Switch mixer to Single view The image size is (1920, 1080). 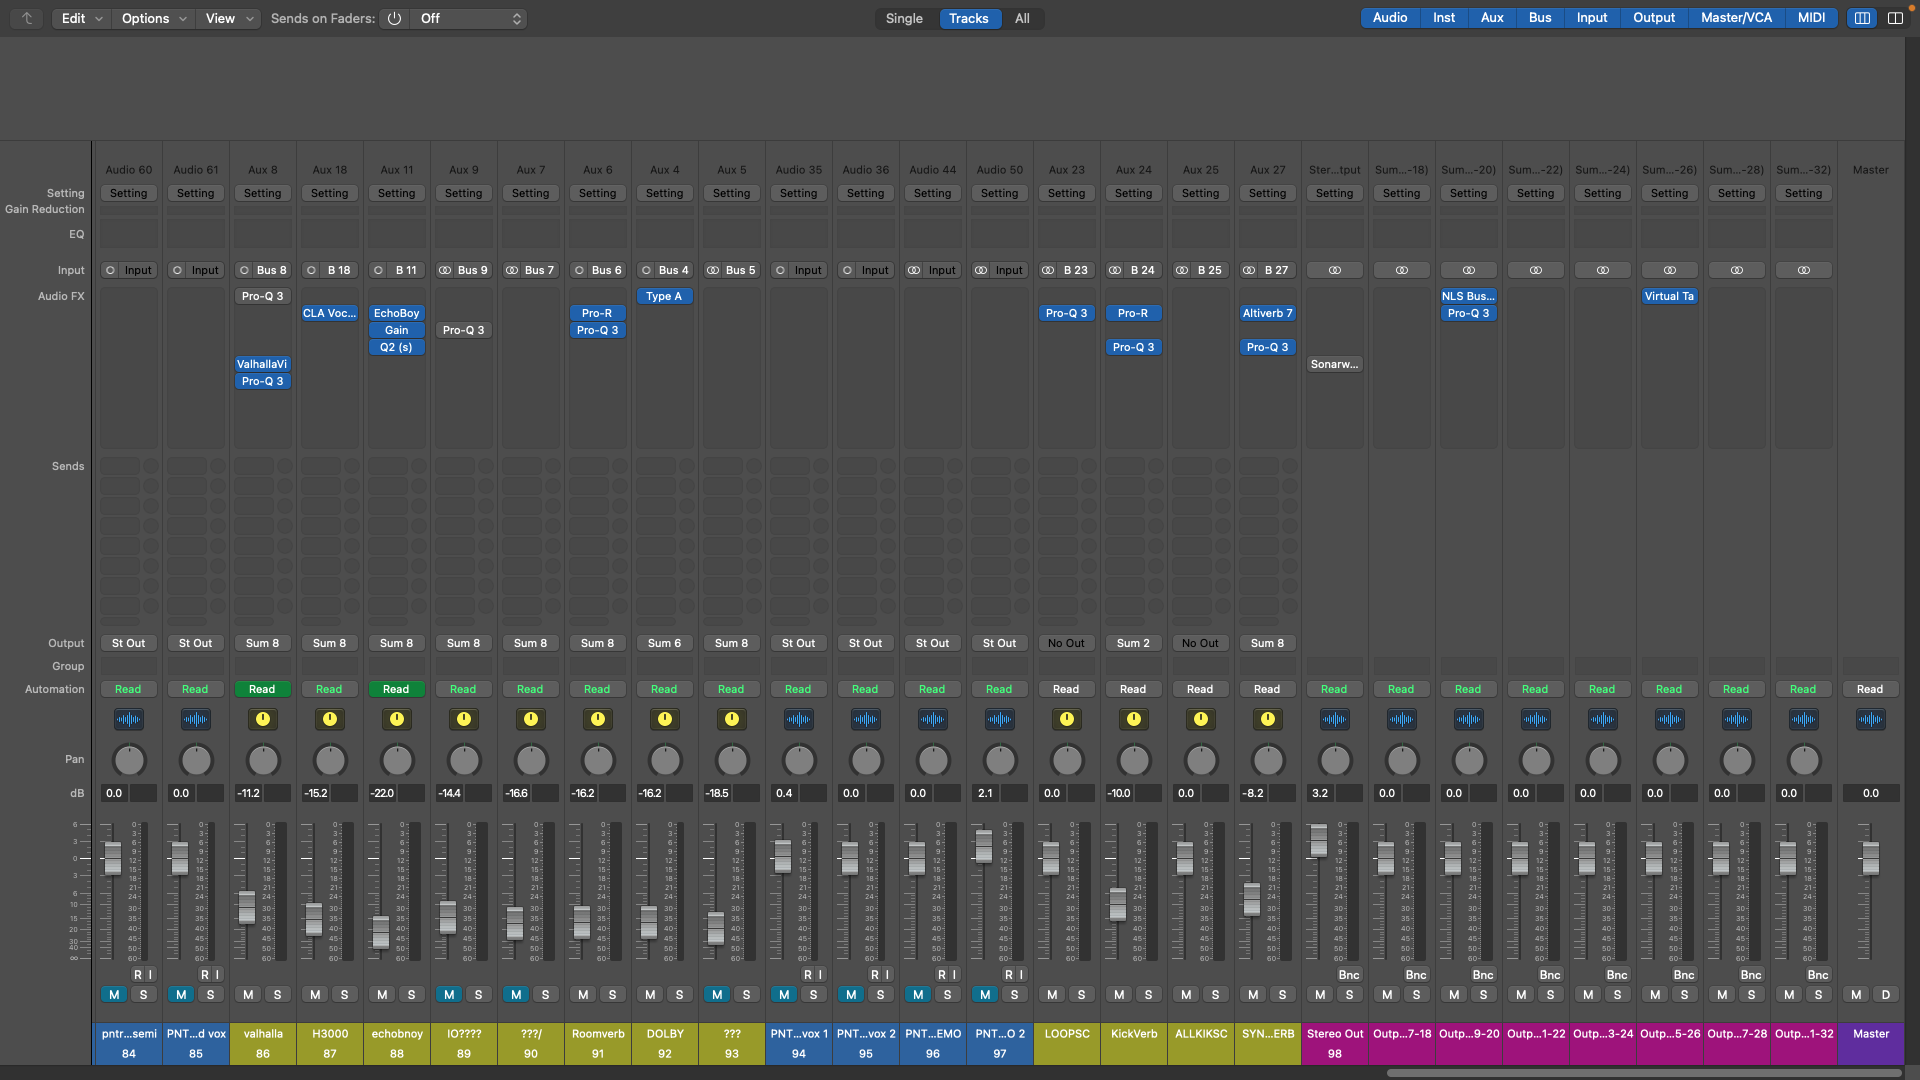904,18
